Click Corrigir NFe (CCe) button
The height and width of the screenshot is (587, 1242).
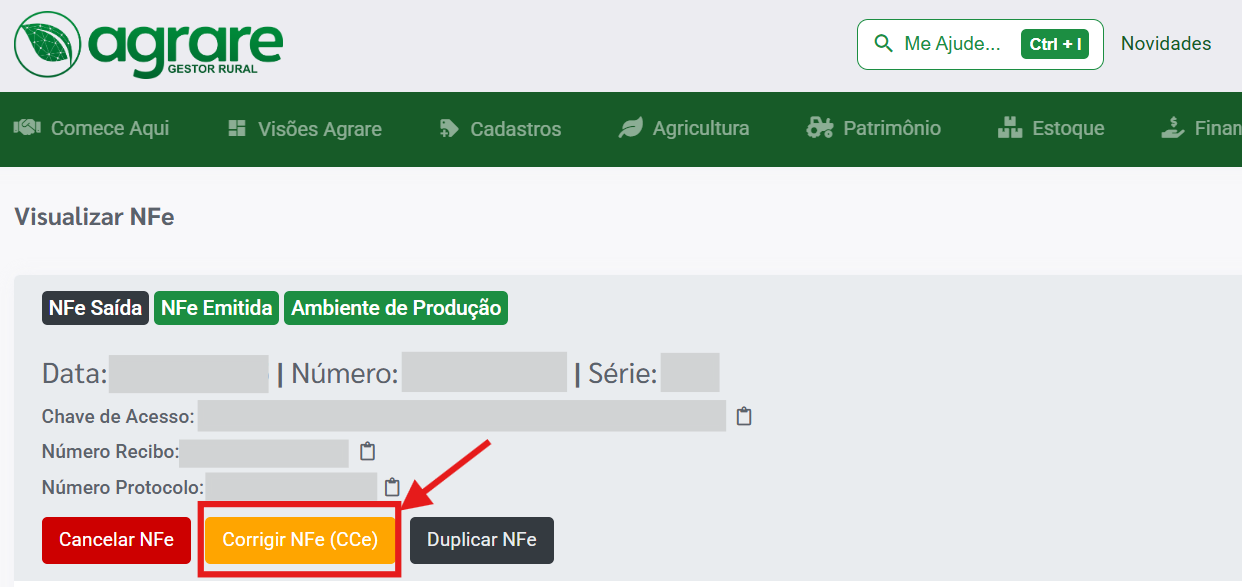(300, 540)
